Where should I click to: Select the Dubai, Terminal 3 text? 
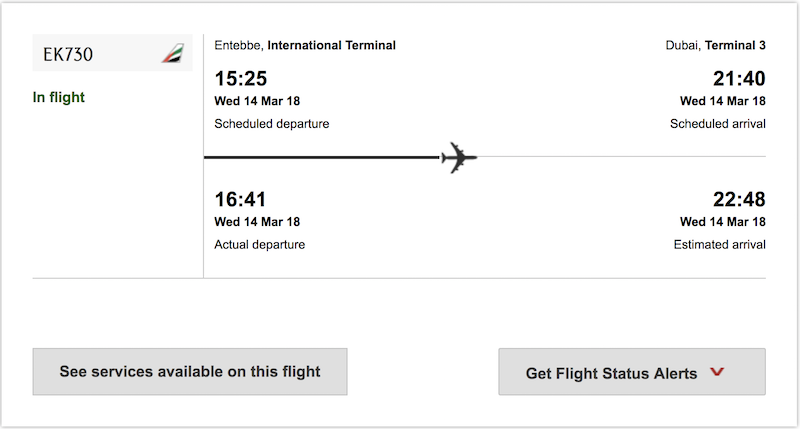[x=715, y=45]
